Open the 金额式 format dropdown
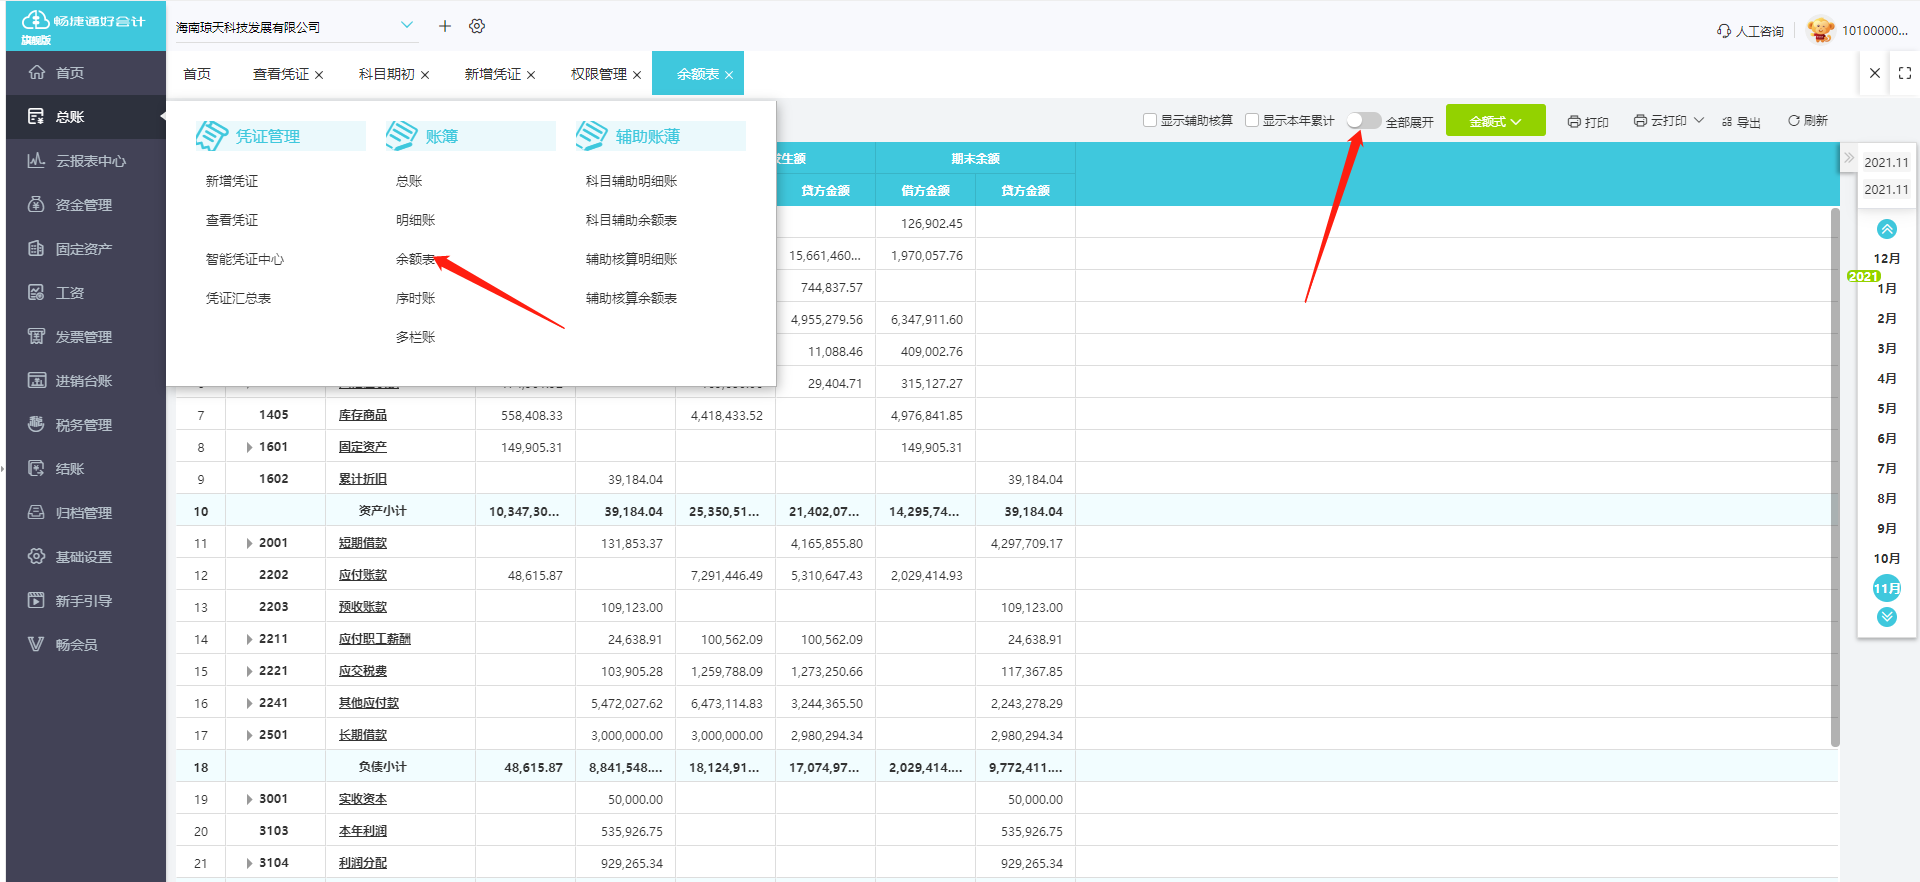Screen dimensions: 1920x882 (1495, 121)
